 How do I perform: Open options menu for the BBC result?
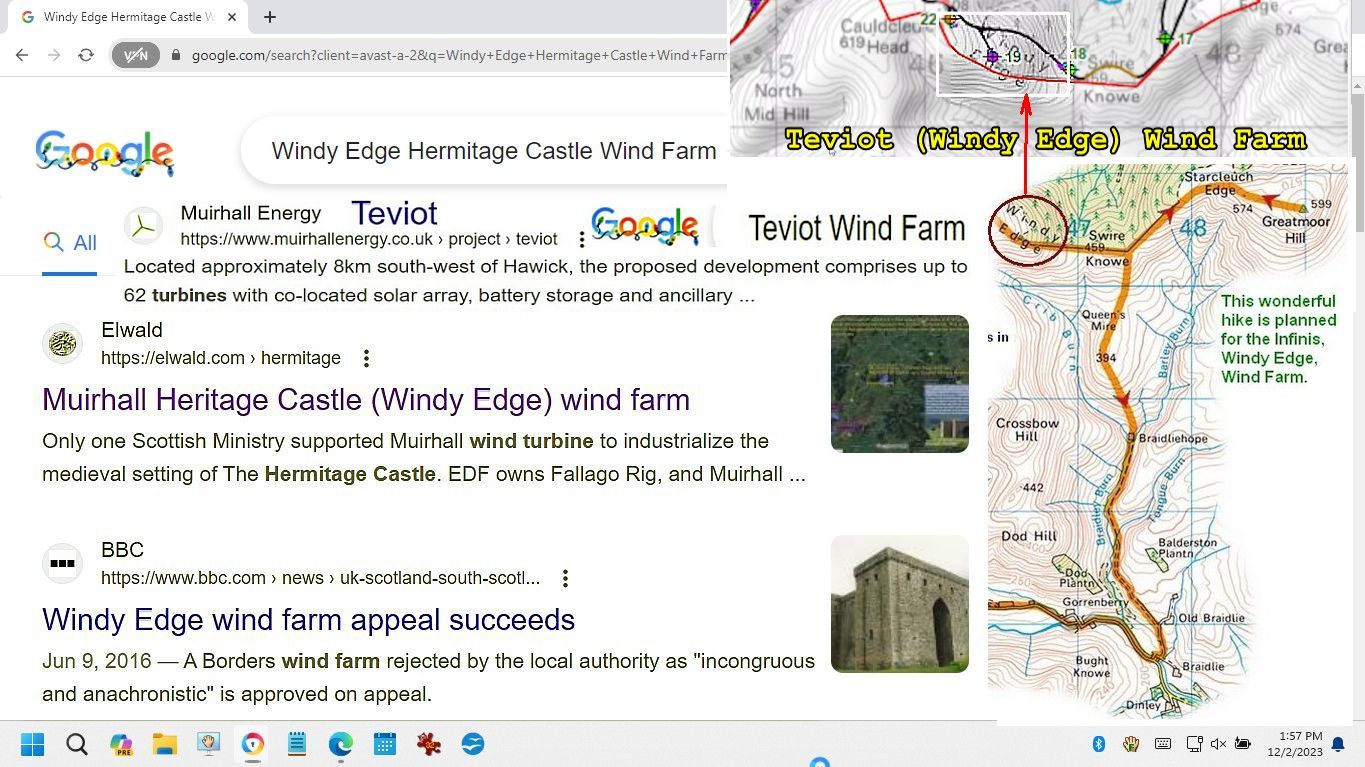[x=565, y=578]
